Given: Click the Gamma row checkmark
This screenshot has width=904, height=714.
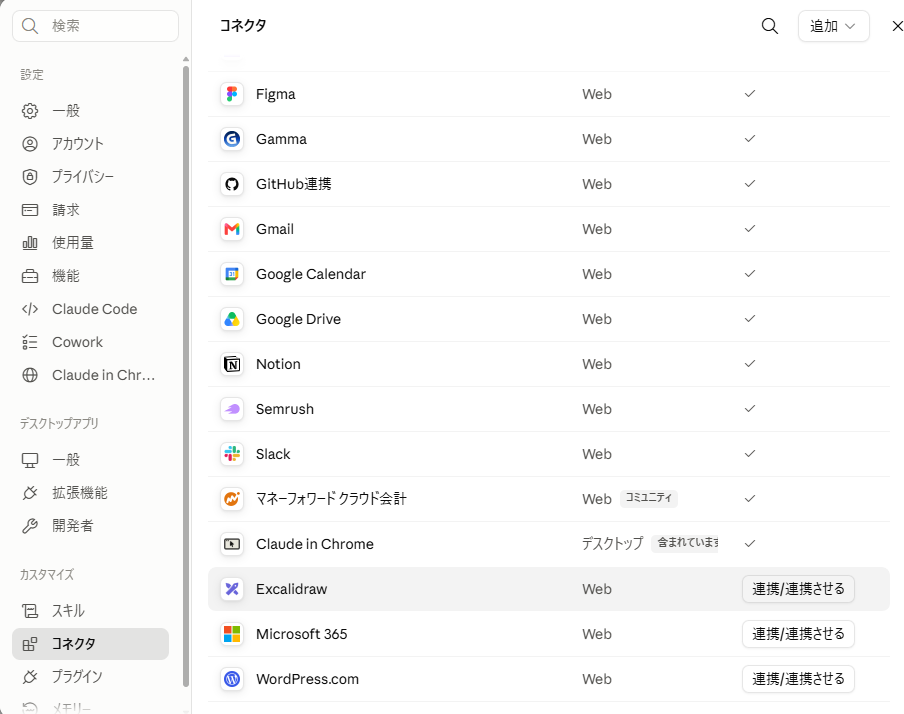Looking at the screenshot, I should (x=749, y=138).
